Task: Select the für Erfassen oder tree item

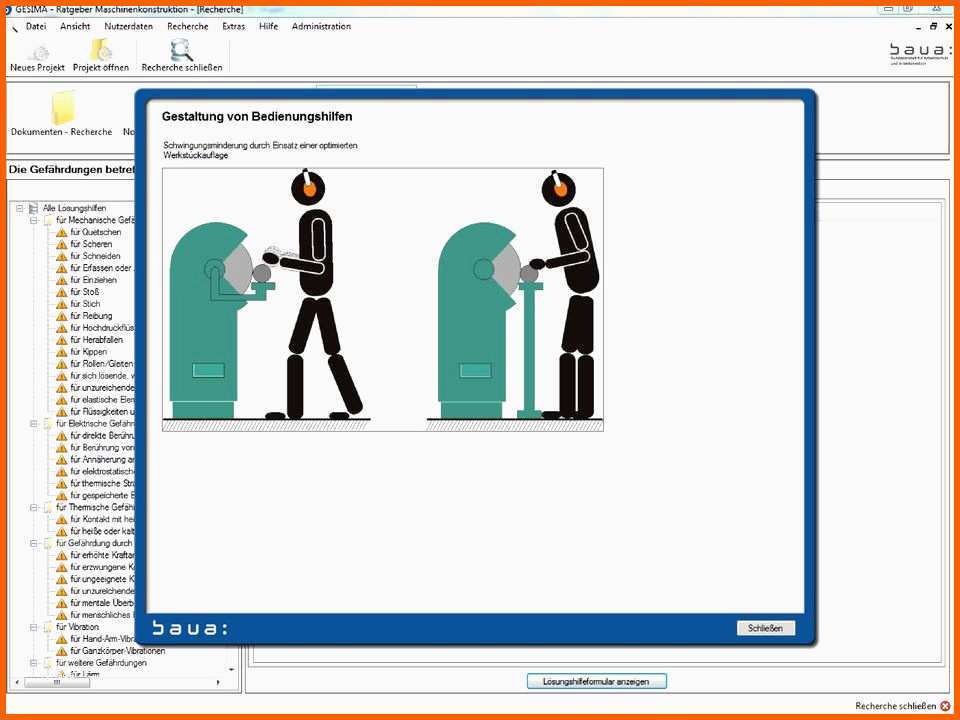Action: coord(102,268)
